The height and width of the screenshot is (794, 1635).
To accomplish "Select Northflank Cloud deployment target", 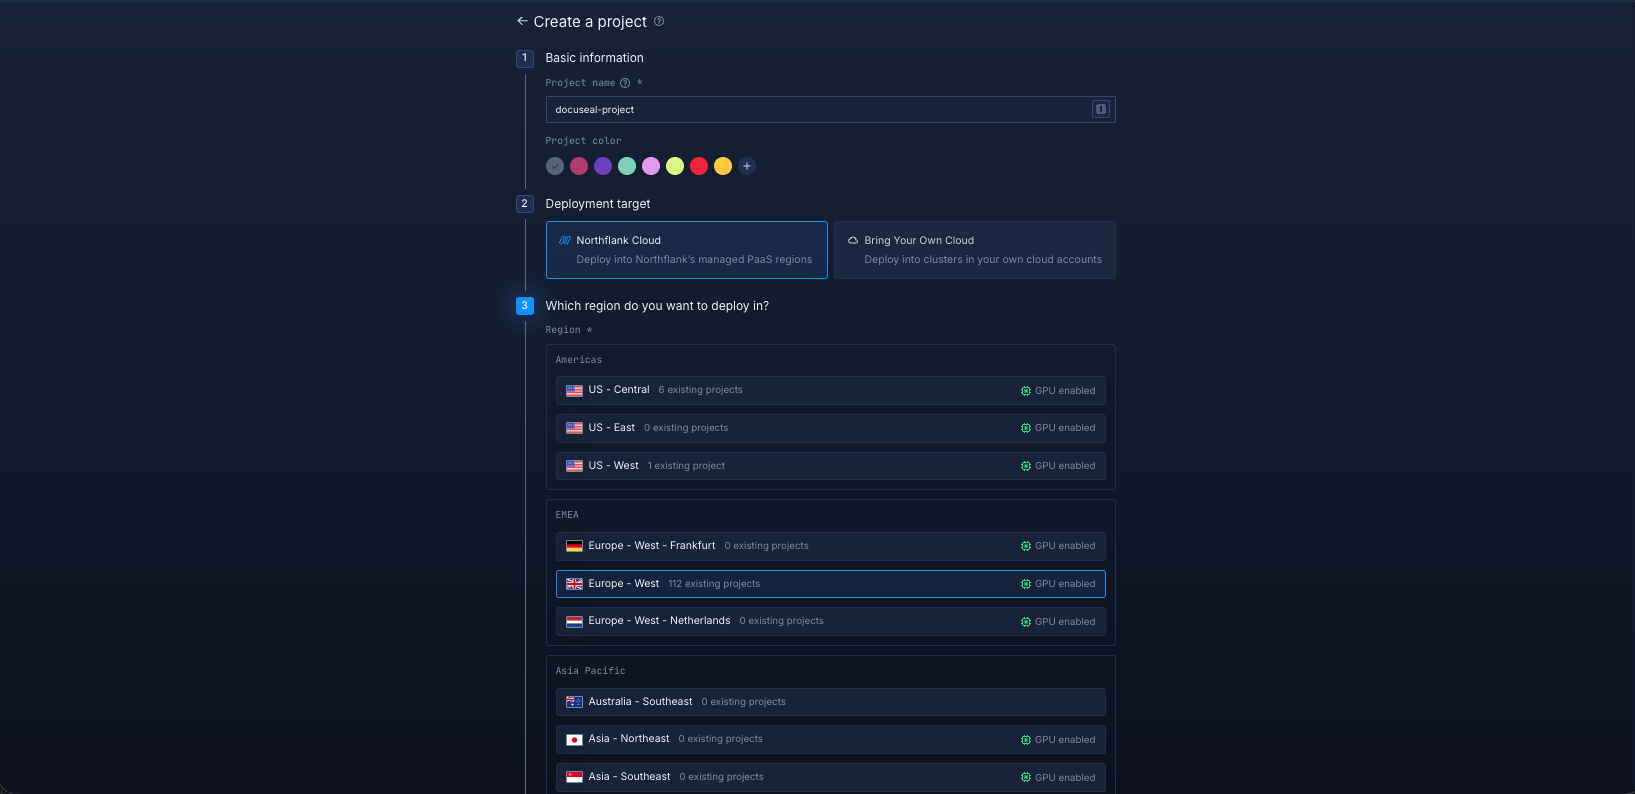I will pos(686,250).
